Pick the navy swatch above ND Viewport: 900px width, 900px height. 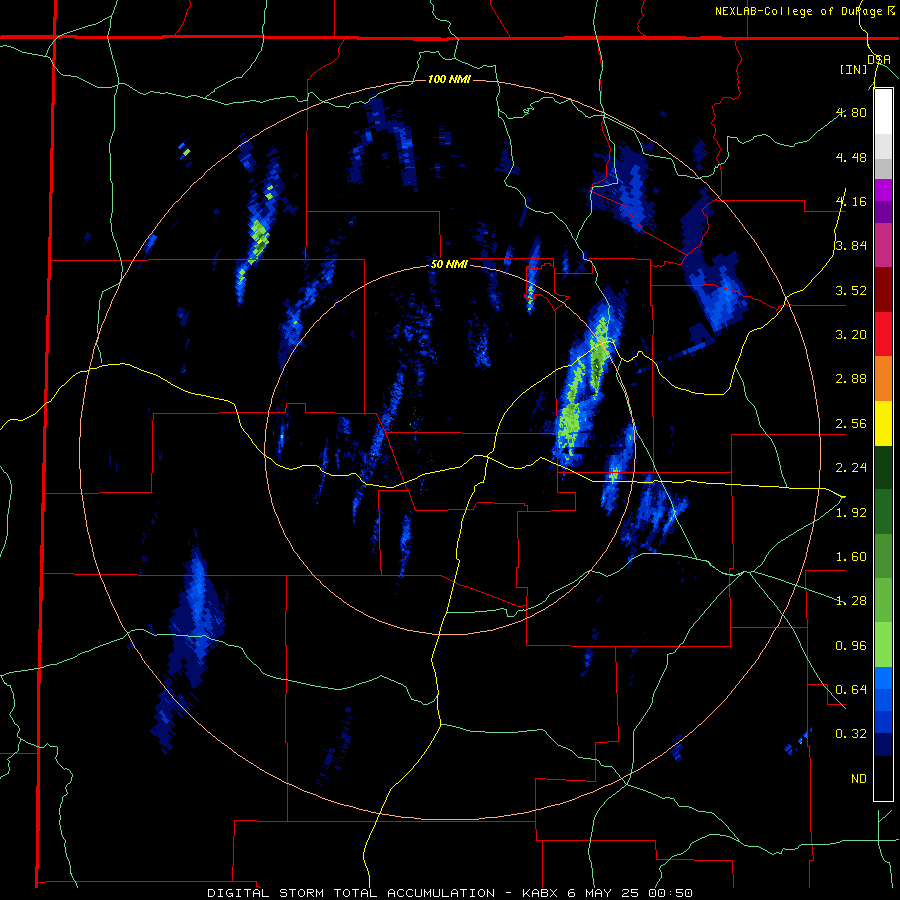[883, 745]
